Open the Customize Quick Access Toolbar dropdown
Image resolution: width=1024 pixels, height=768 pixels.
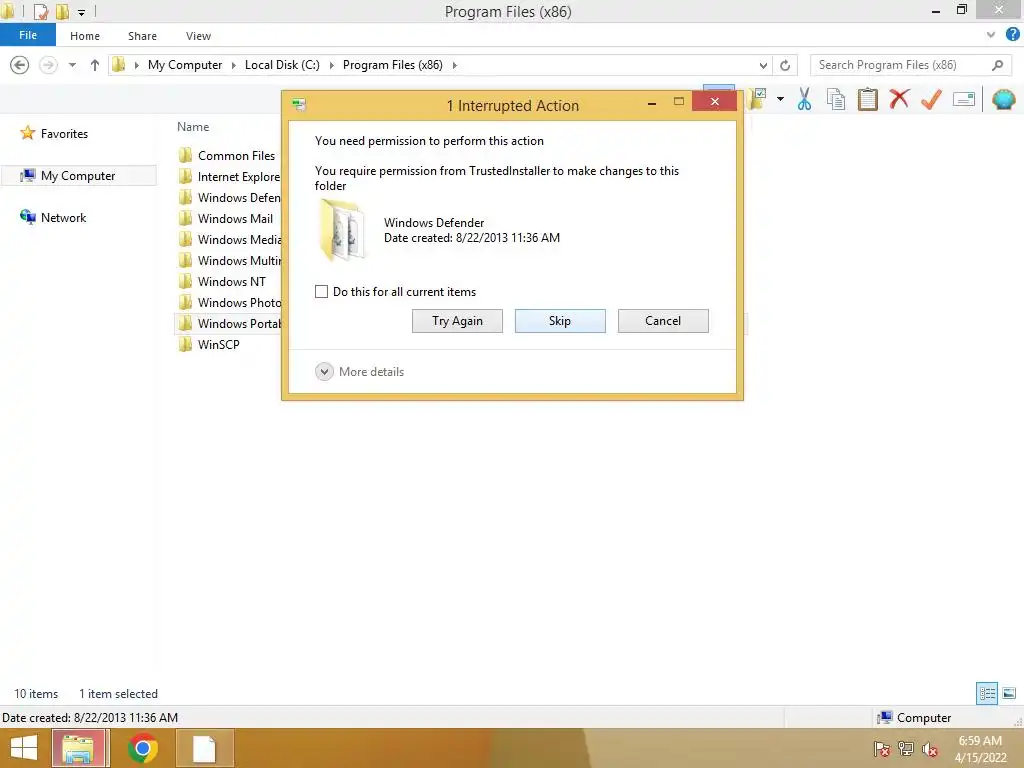pyautogui.click(x=82, y=12)
